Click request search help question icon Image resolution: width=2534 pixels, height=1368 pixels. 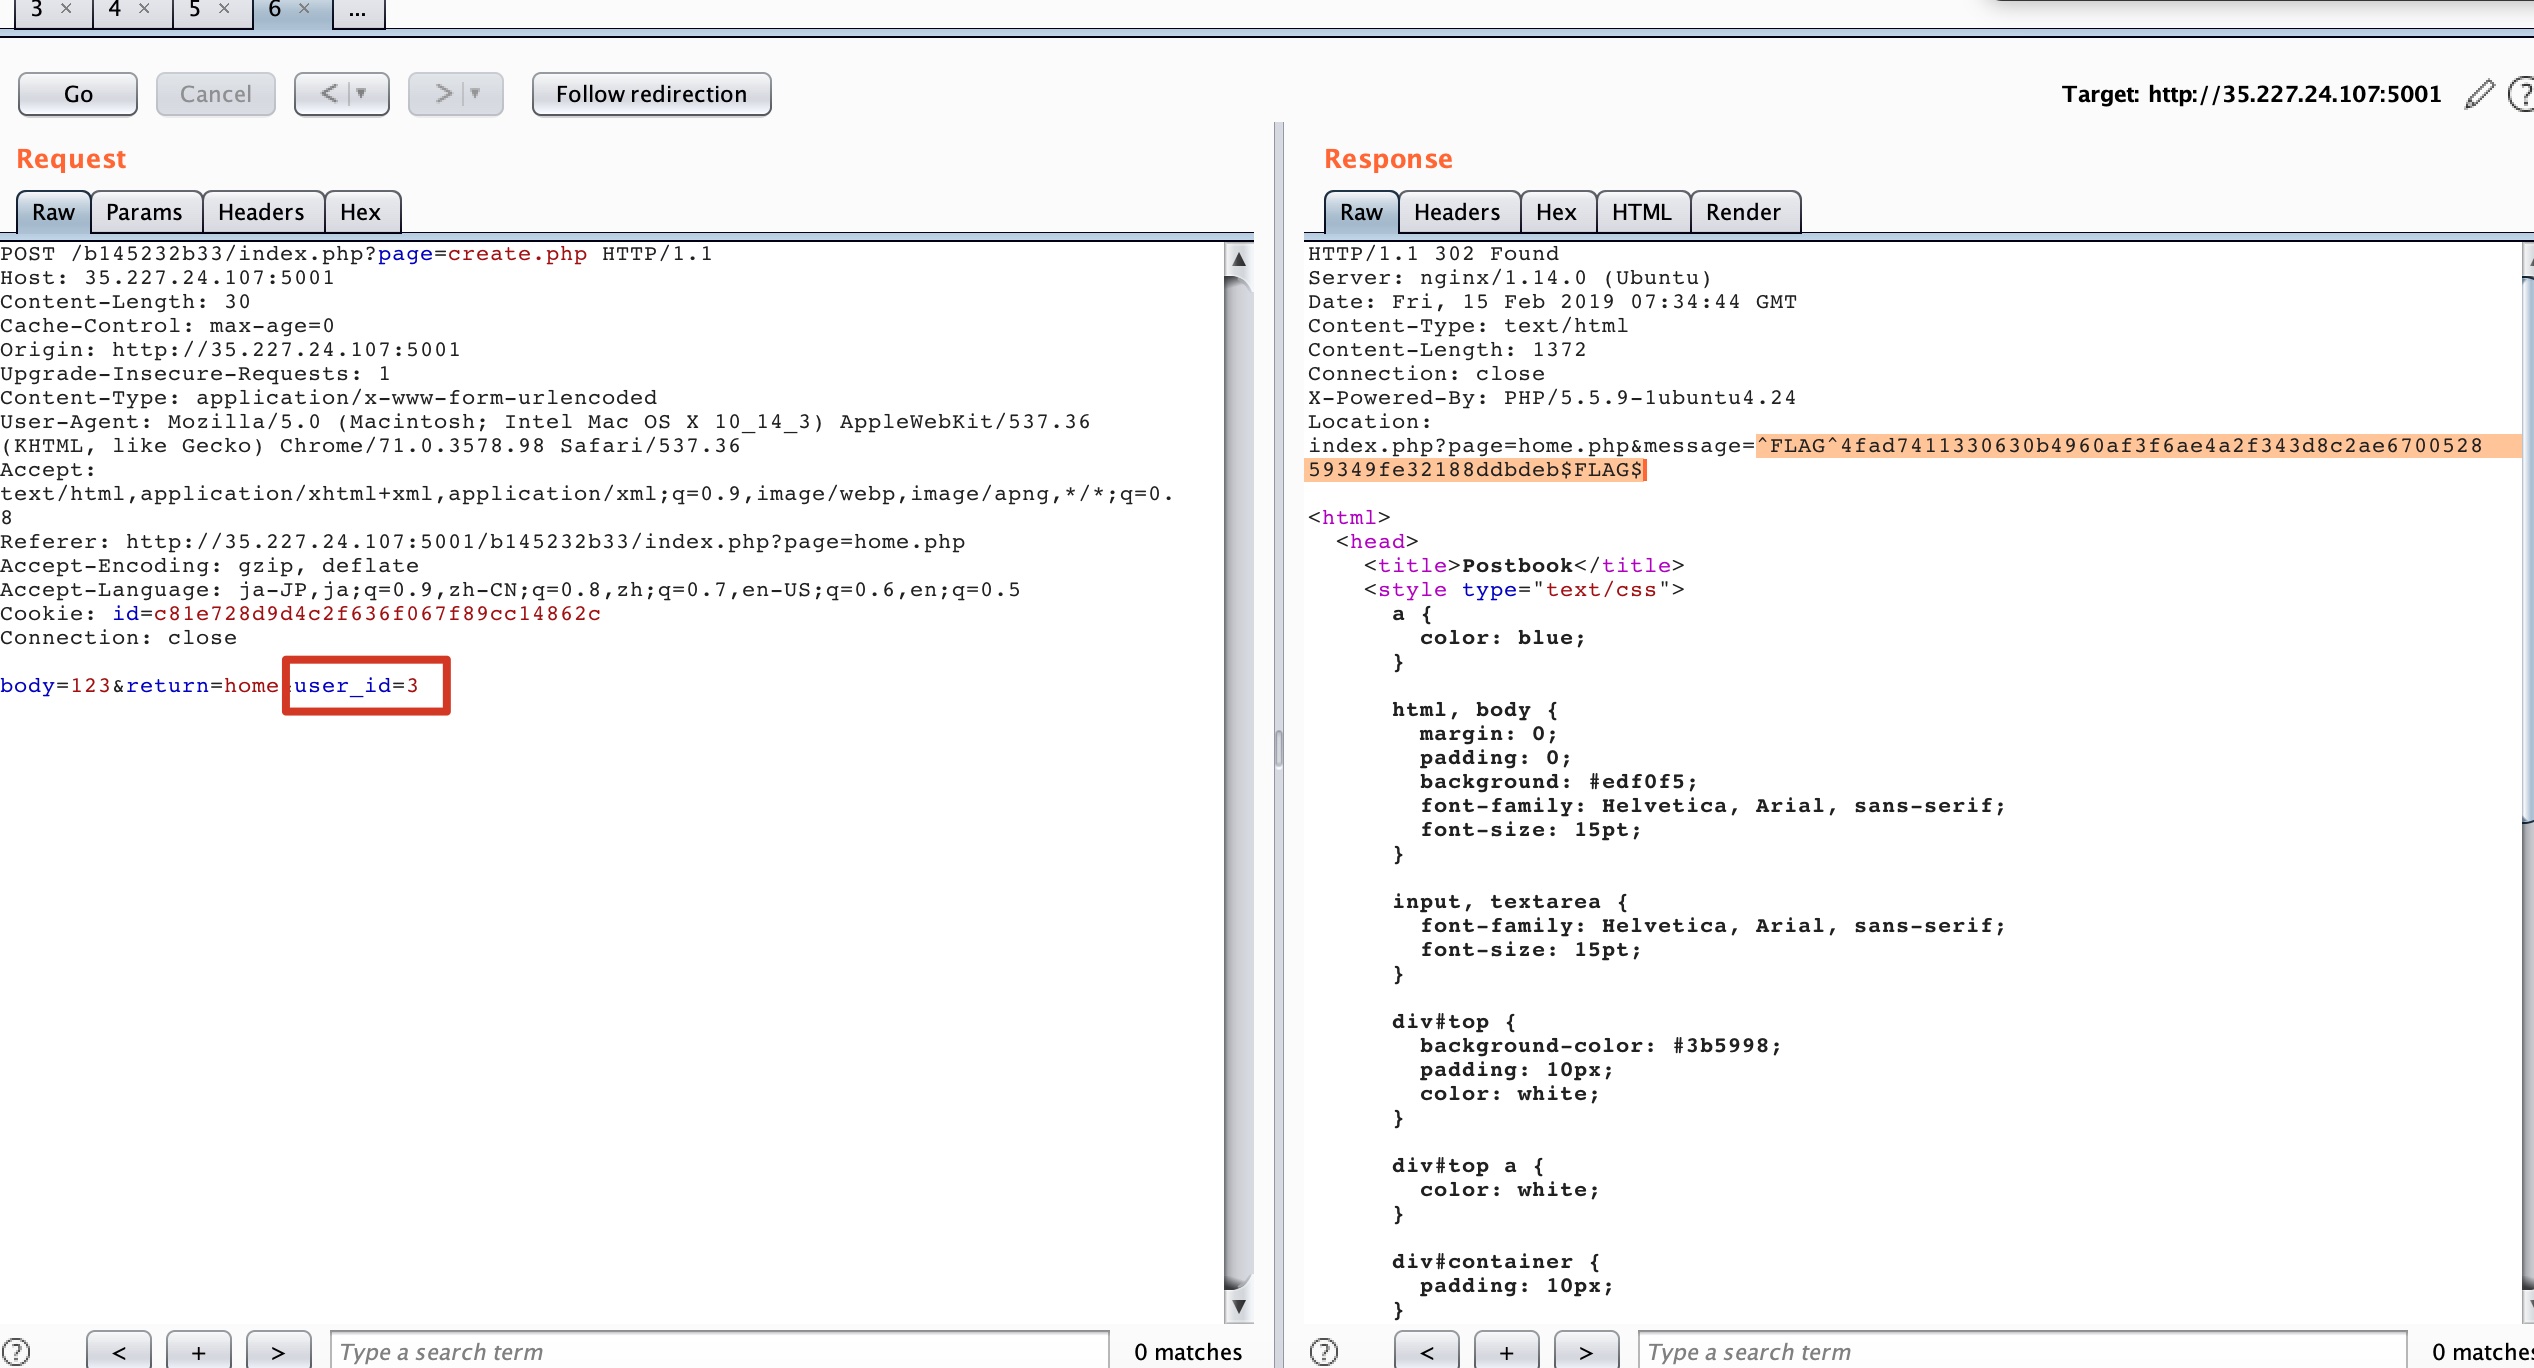point(17,1352)
